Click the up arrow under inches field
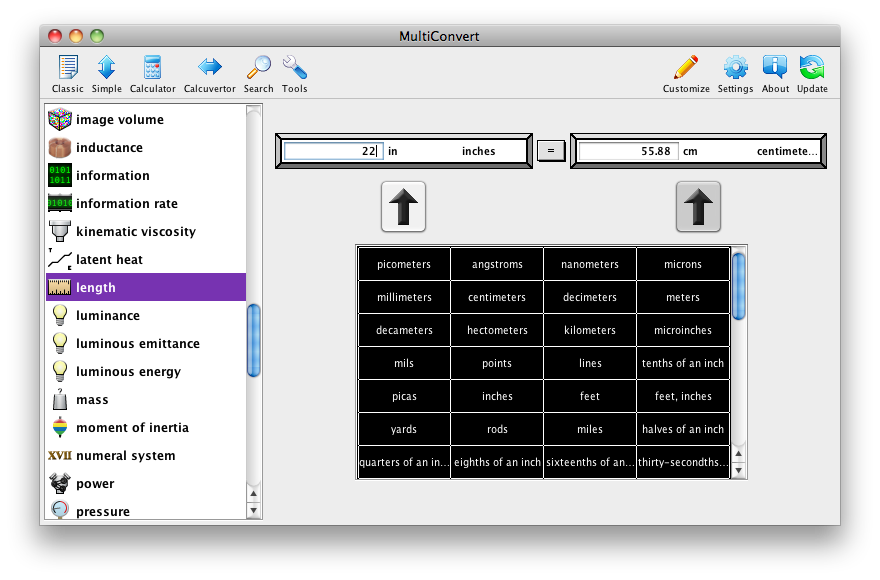Screen dimensions: 880x580 click(x=404, y=207)
